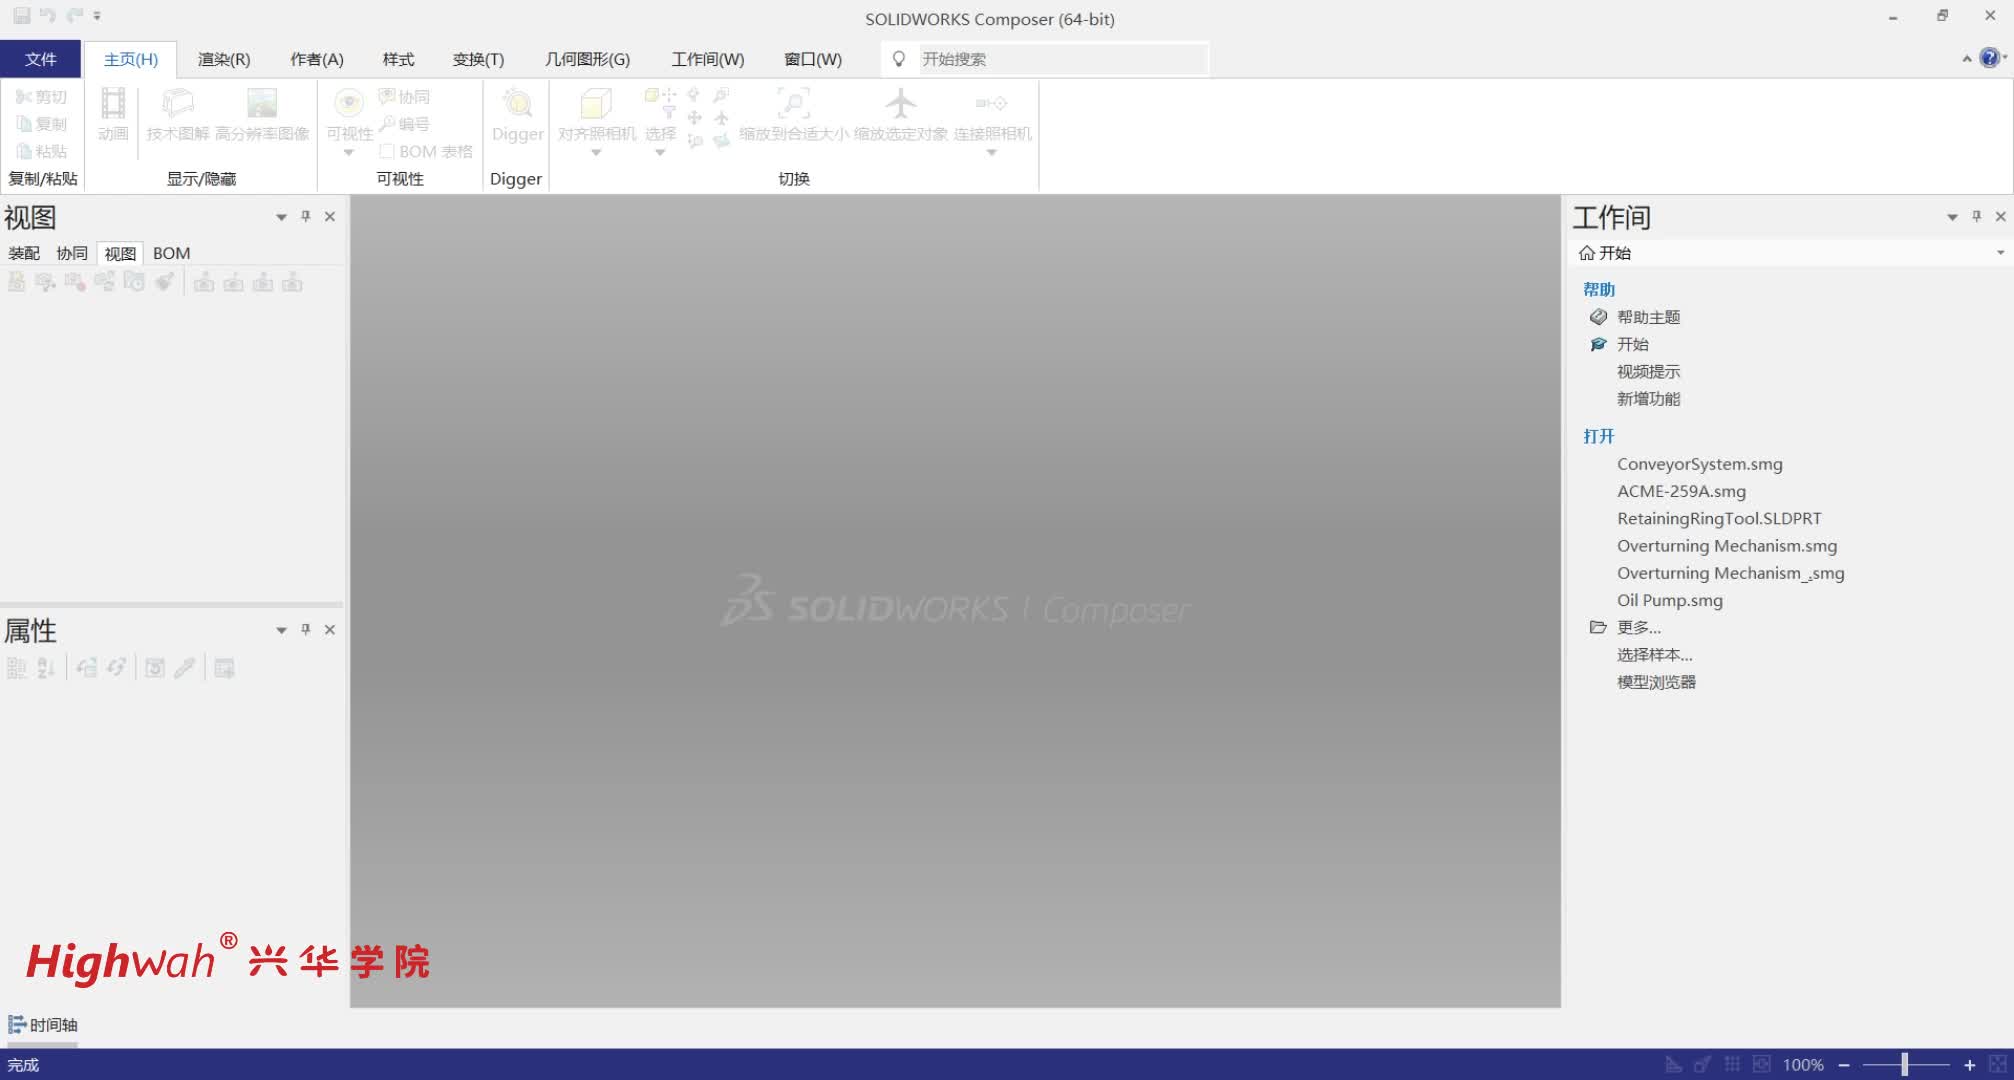Click the save icon in the title bar

click(21, 15)
